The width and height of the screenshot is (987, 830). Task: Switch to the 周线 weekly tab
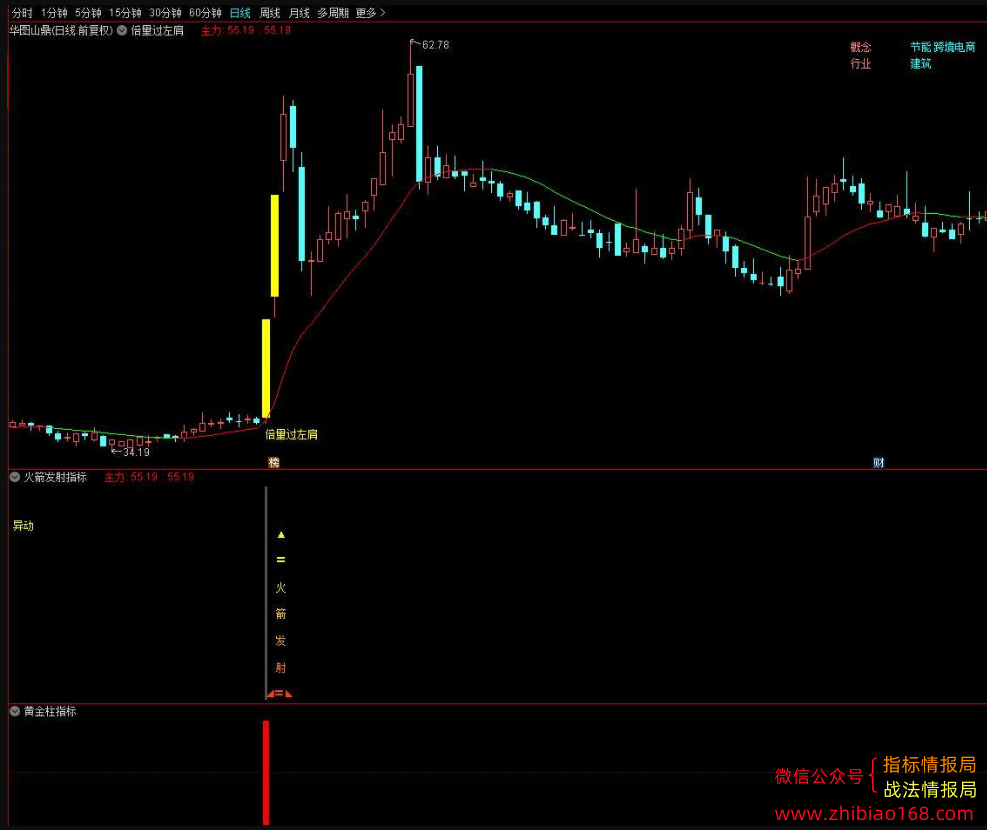tap(269, 13)
